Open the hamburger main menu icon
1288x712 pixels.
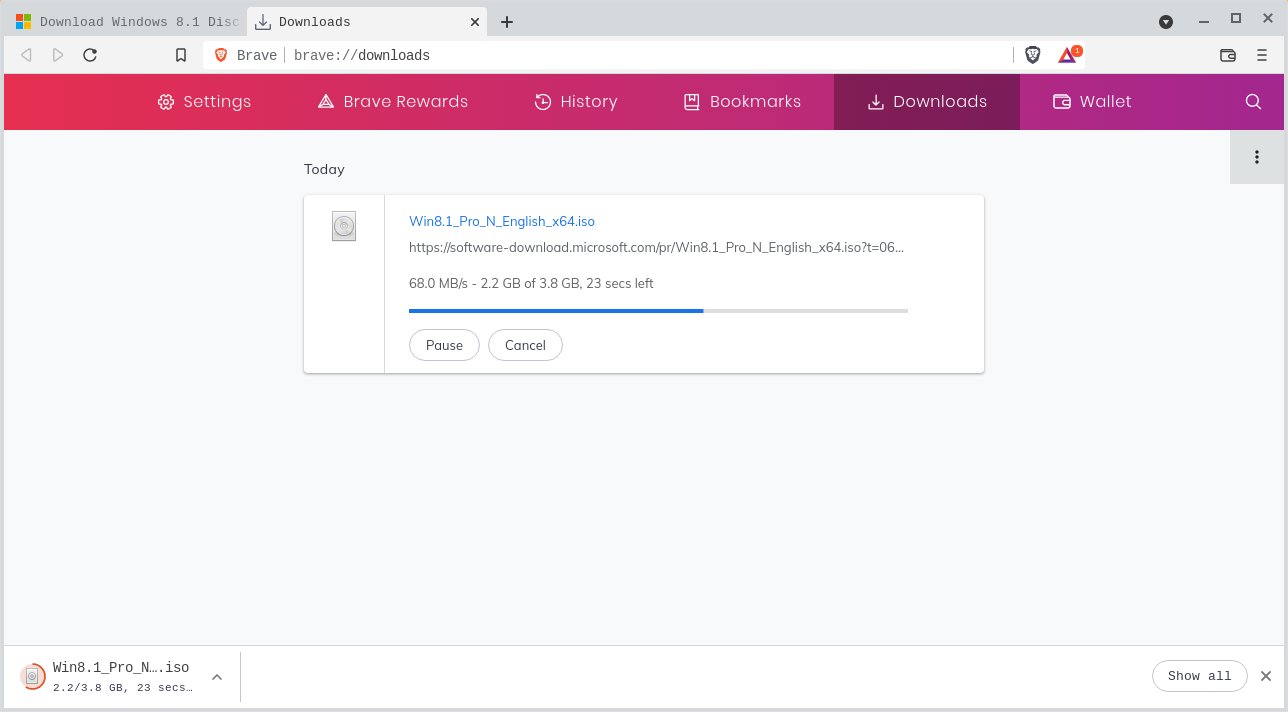(x=1262, y=55)
